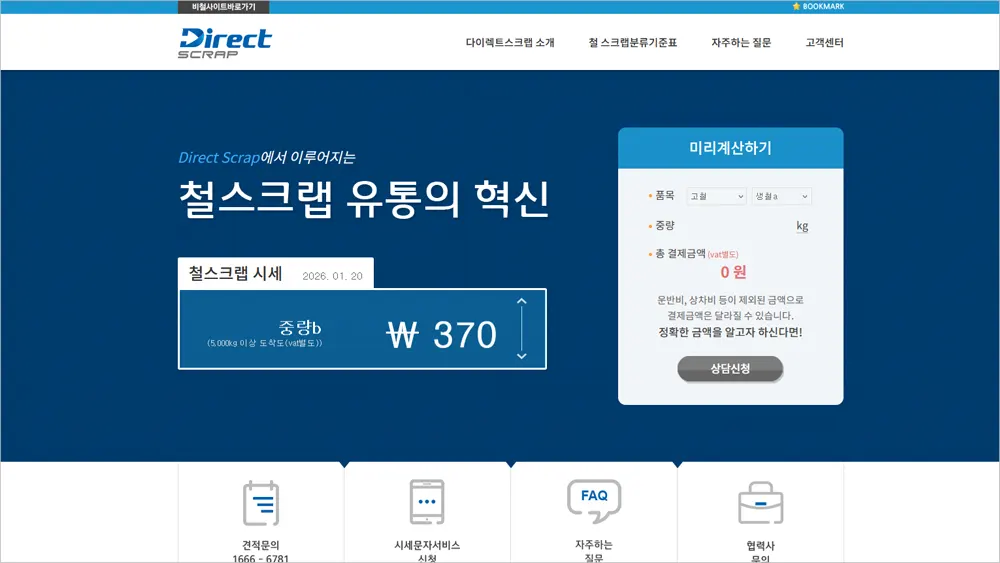This screenshot has width=1000, height=563.
Task: Click the 0 원 total amount
Action: pos(733,271)
